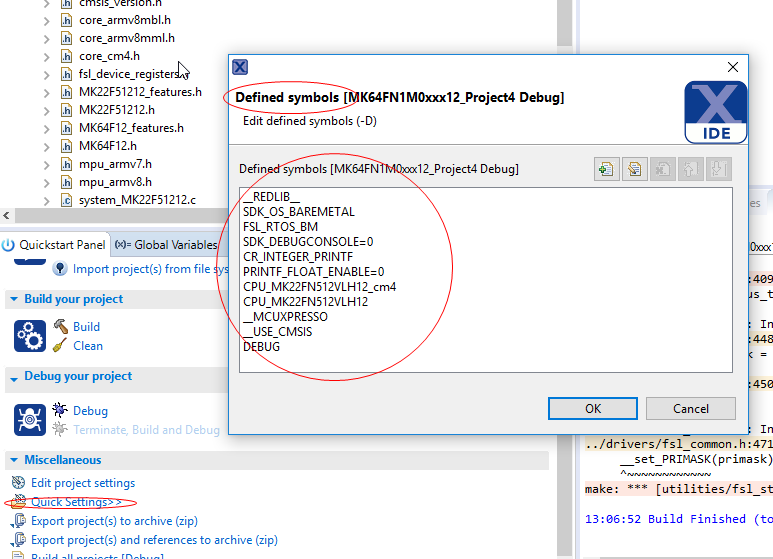Image resolution: width=773 pixels, height=559 pixels.
Task: Click the Export project and references icon
Action: coord(19,540)
